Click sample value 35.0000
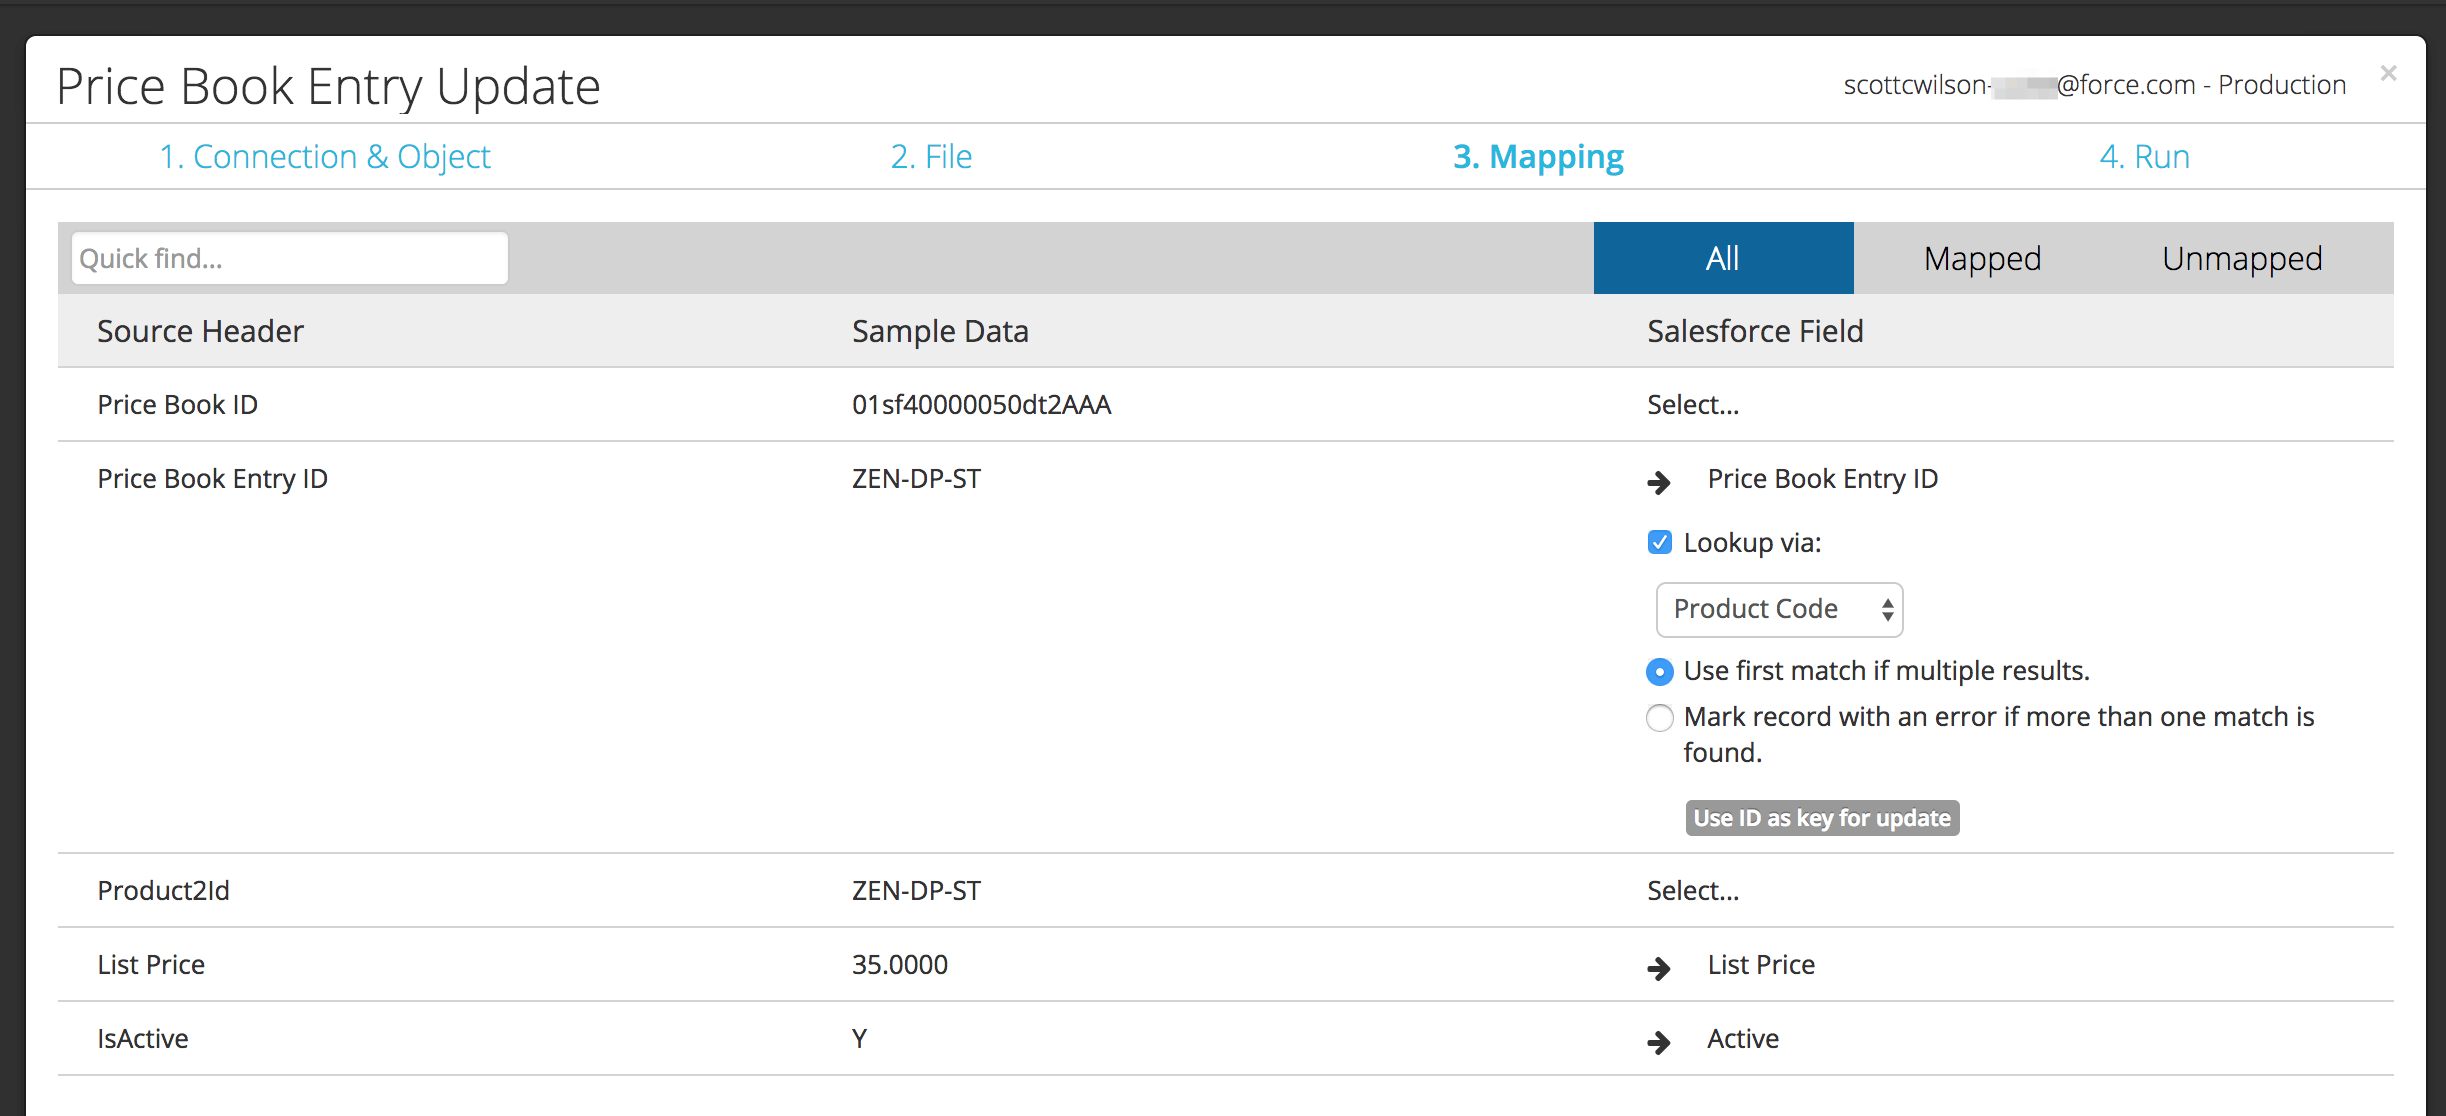This screenshot has height=1116, width=2446. 900,965
